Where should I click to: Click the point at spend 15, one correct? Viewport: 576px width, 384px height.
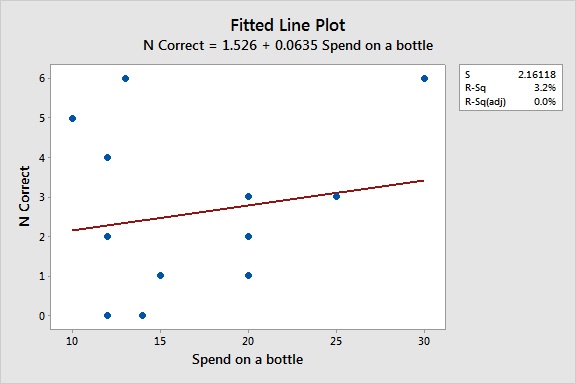click(160, 276)
